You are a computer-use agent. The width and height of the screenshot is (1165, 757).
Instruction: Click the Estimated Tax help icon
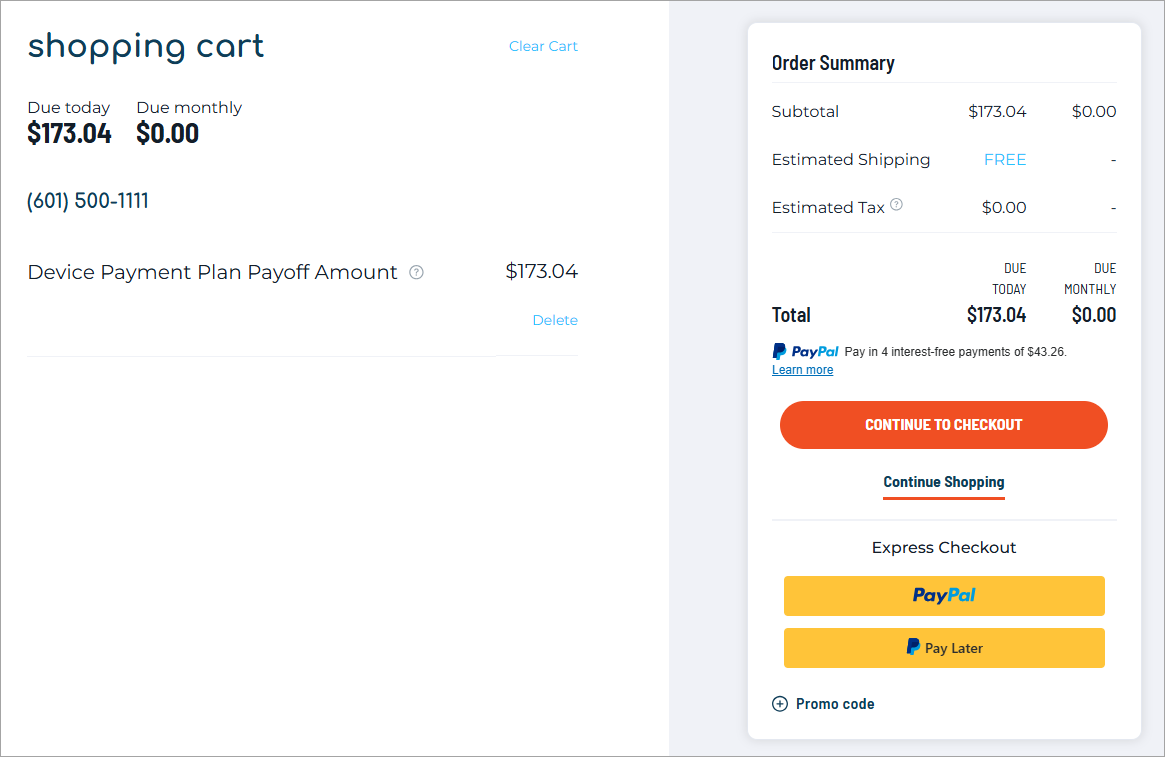tap(896, 204)
